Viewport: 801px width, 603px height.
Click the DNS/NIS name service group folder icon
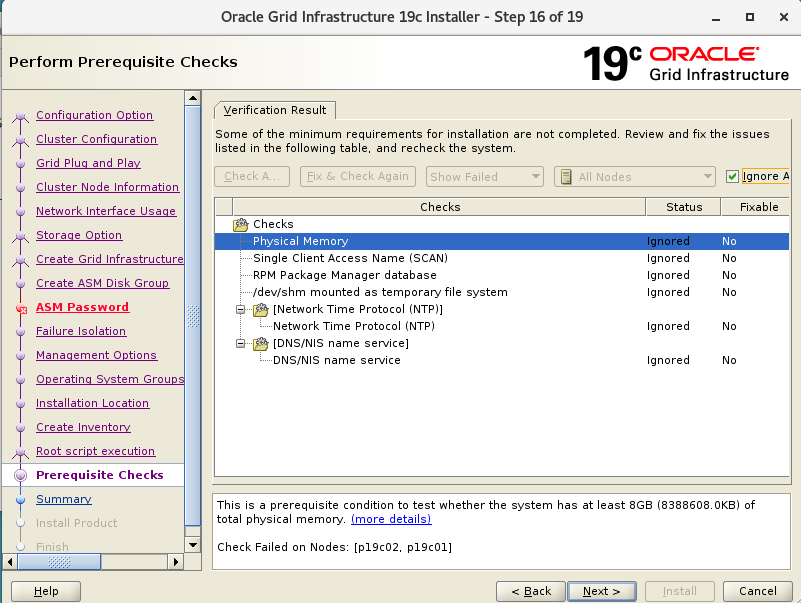coord(261,343)
